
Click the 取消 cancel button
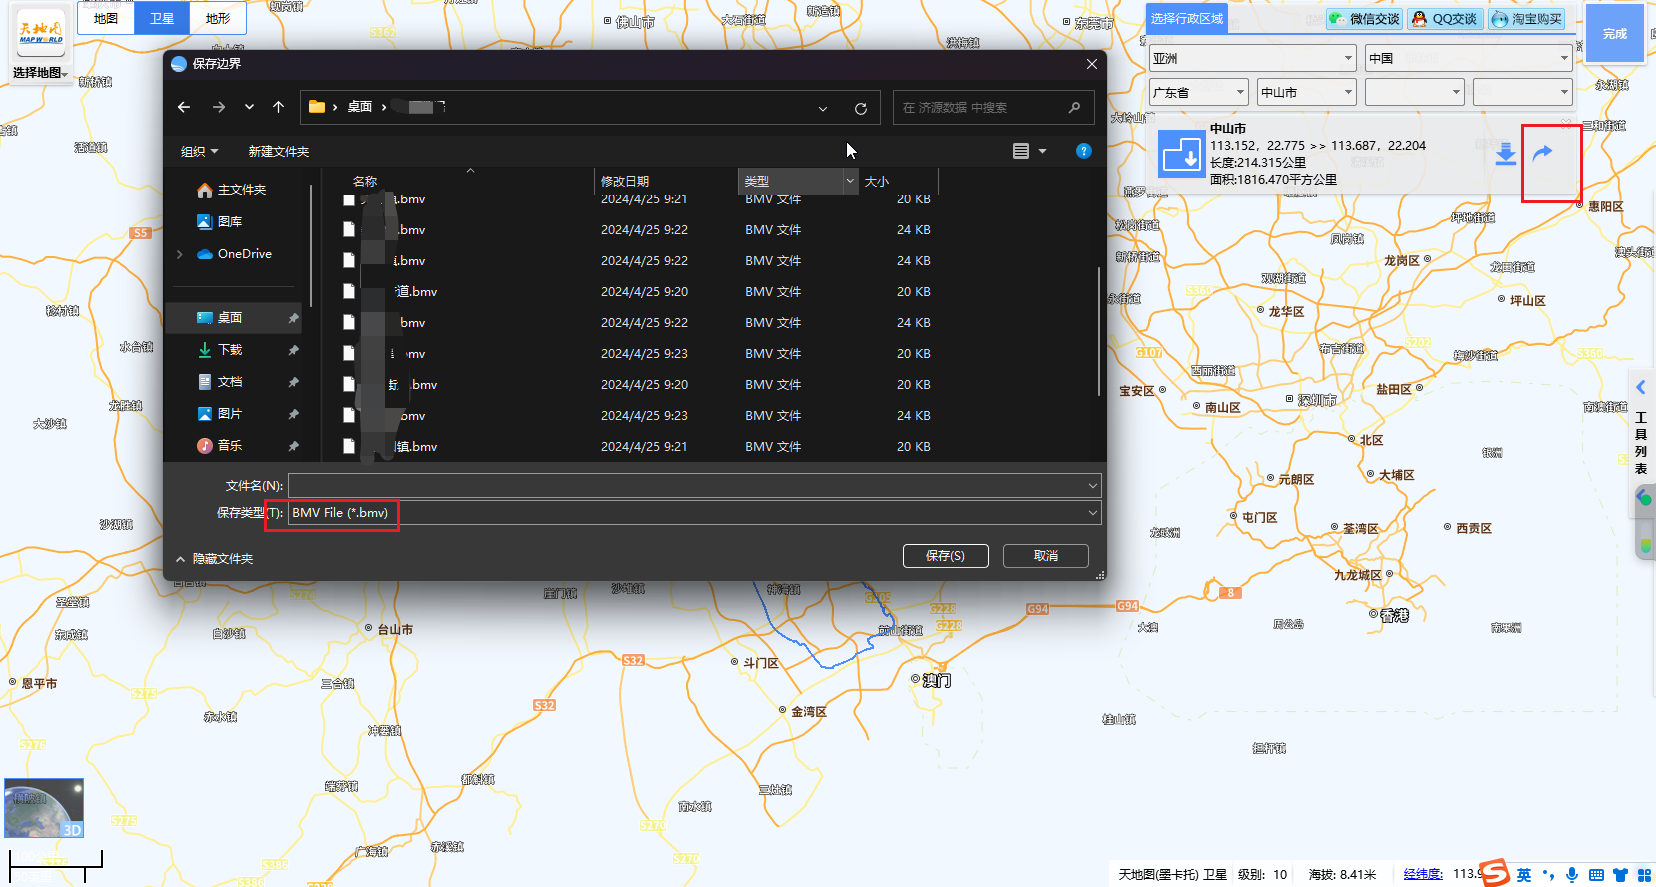pyautogui.click(x=1046, y=556)
